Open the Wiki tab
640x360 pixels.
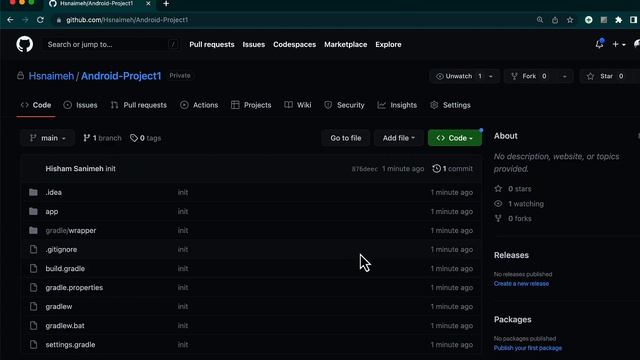pyautogui.click(x=298, y=105)
